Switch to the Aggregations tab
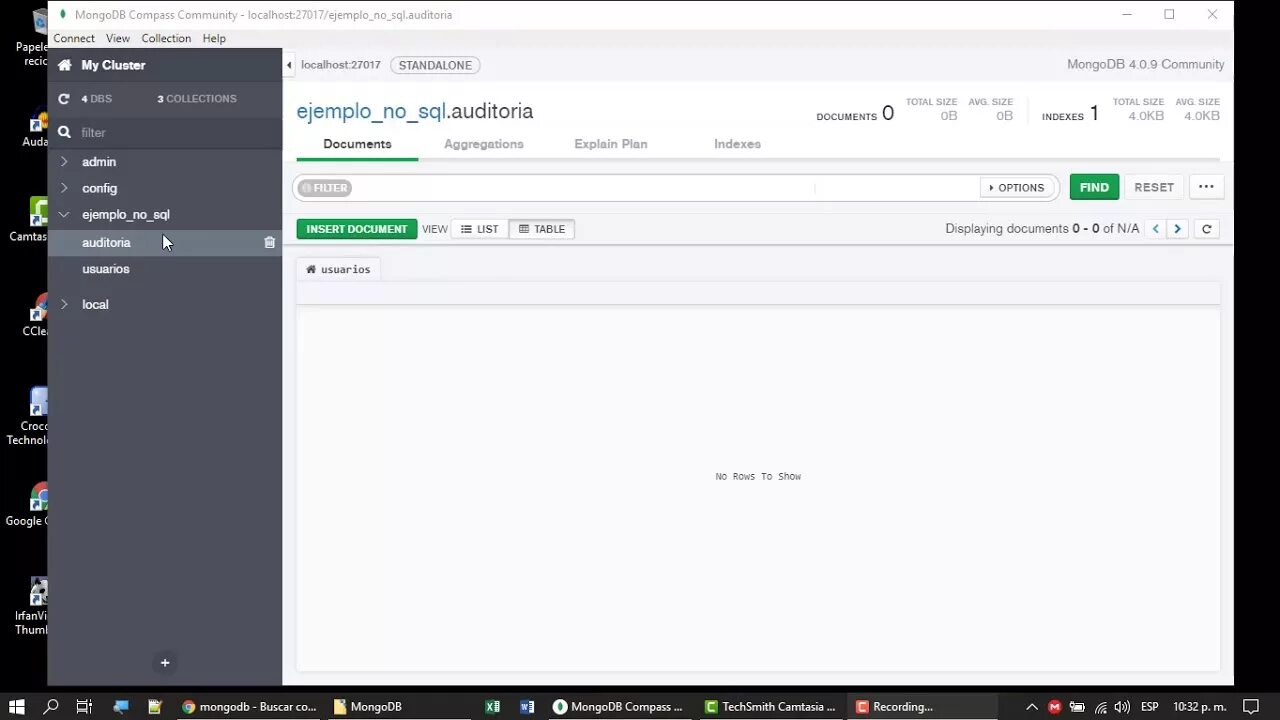This screenshot has height=720, width=1280. point(484,144)
